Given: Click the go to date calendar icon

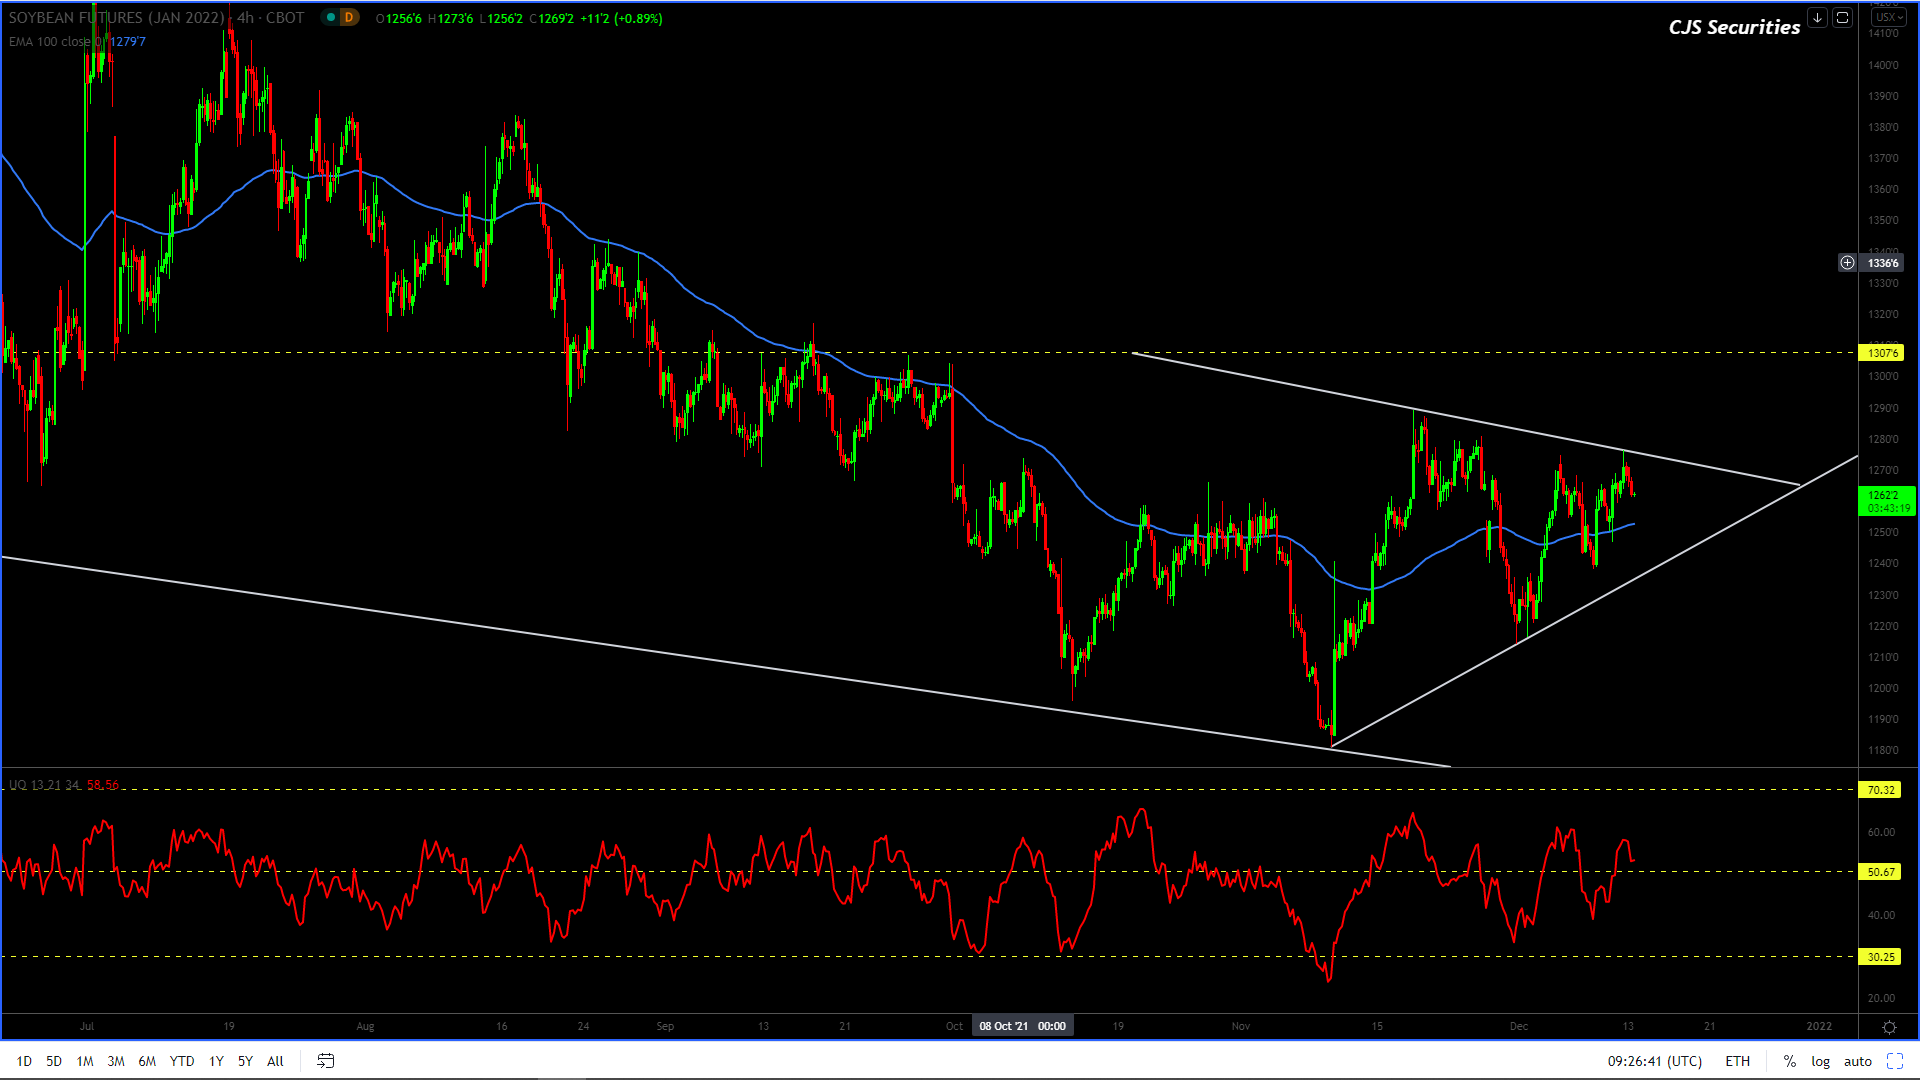Looking at the screenshot, I should (x=325, y=1061).
